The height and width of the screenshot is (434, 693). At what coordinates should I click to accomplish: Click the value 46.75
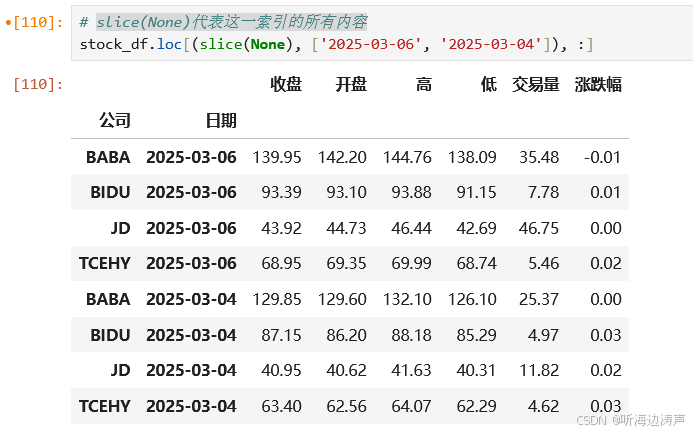[x=539, y=228]
